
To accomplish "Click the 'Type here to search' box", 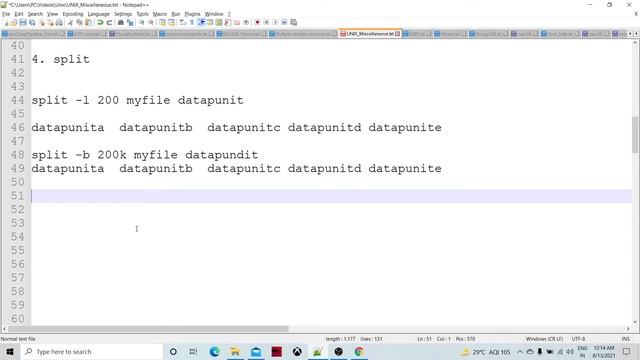I will 91,351.
